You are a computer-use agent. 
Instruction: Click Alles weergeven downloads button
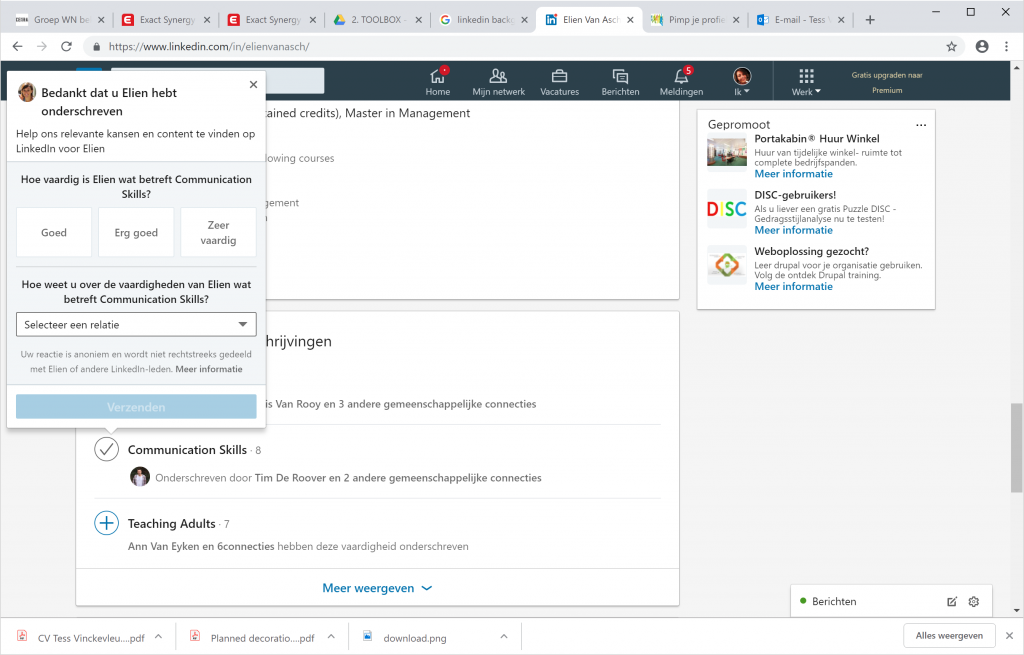click(949, 635)
